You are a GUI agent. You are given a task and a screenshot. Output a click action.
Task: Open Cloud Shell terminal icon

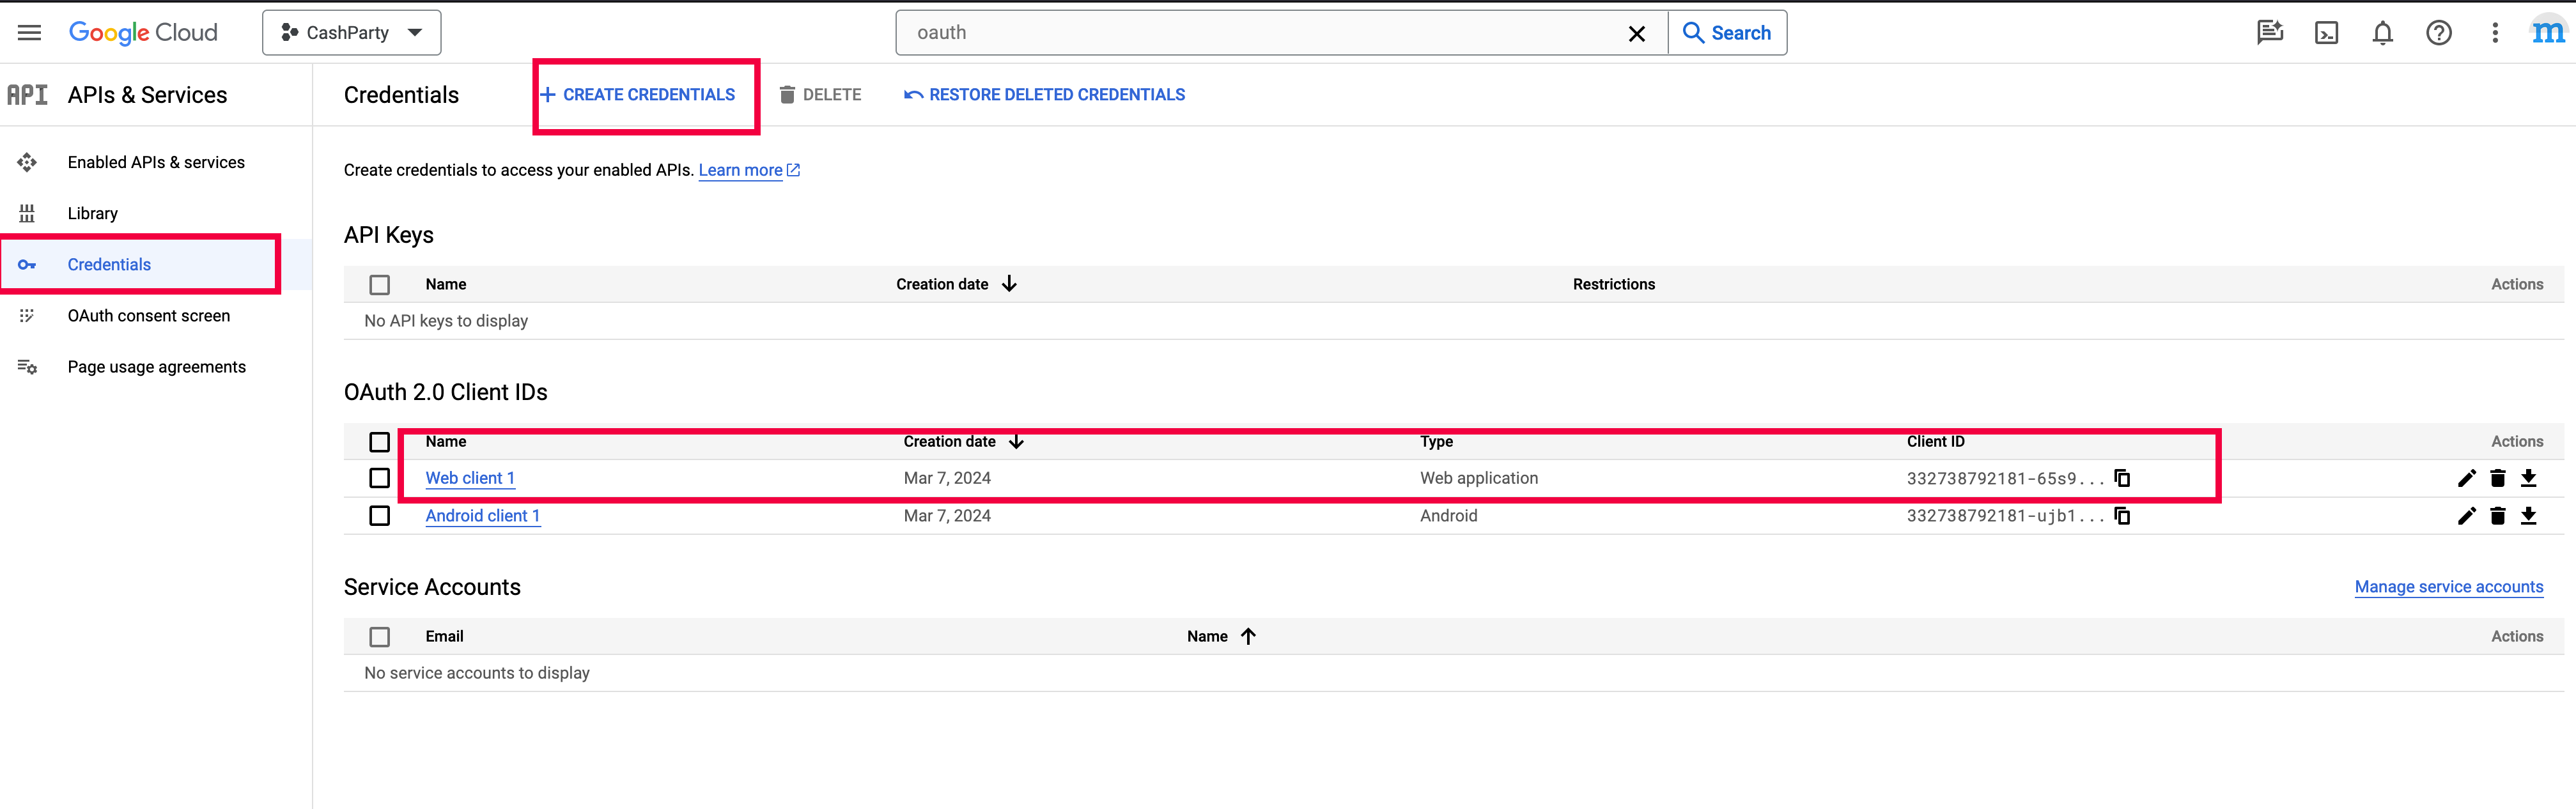(2326, 33)
